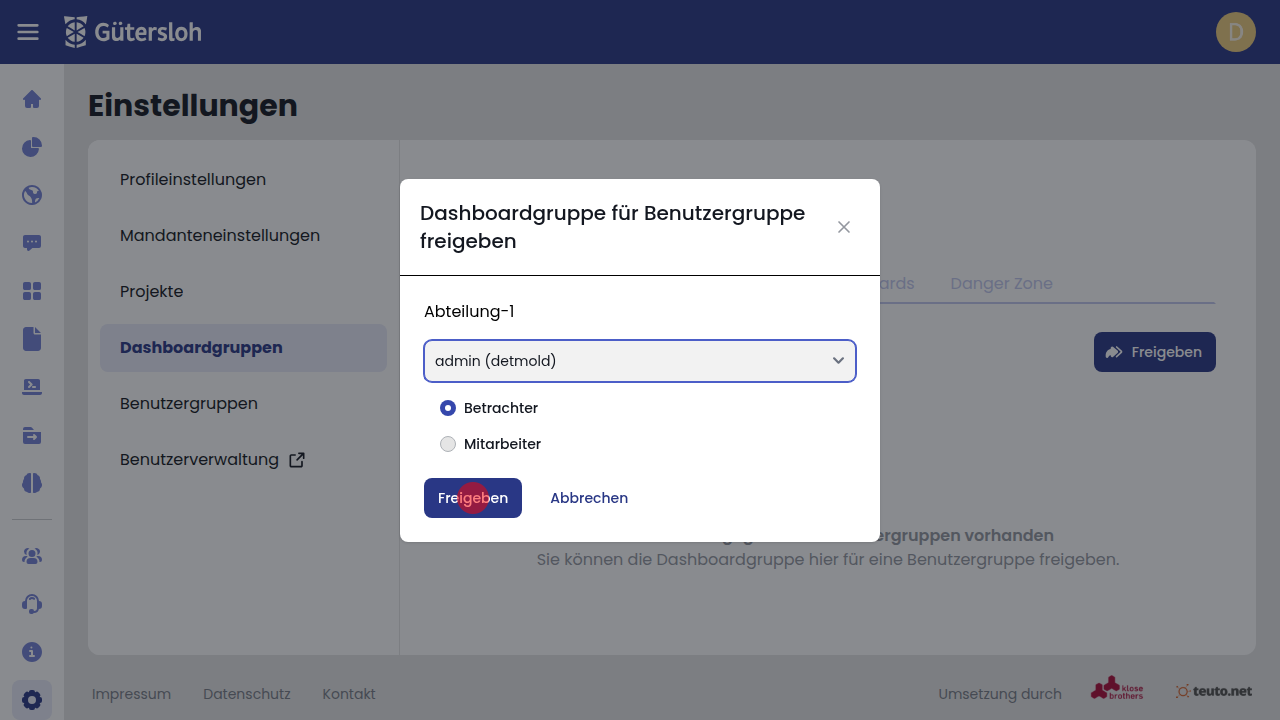Expand the admin (detmold) user group dropdown
Viewport: 1280px width, 720px height.
[640, 361]
